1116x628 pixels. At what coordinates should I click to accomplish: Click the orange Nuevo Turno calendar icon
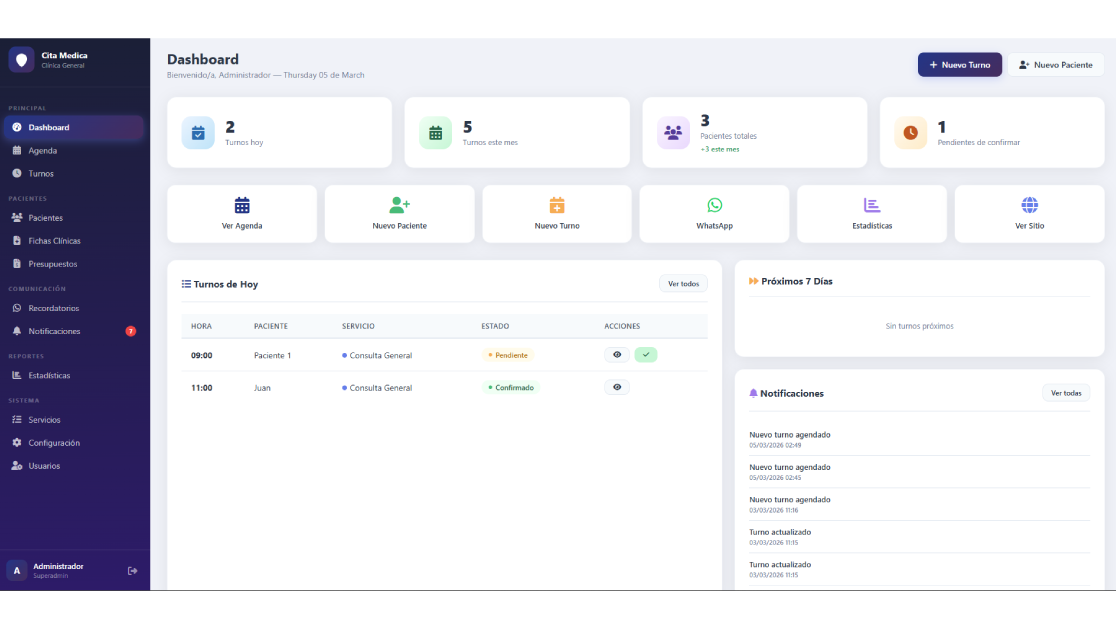(x=557, y=205)
